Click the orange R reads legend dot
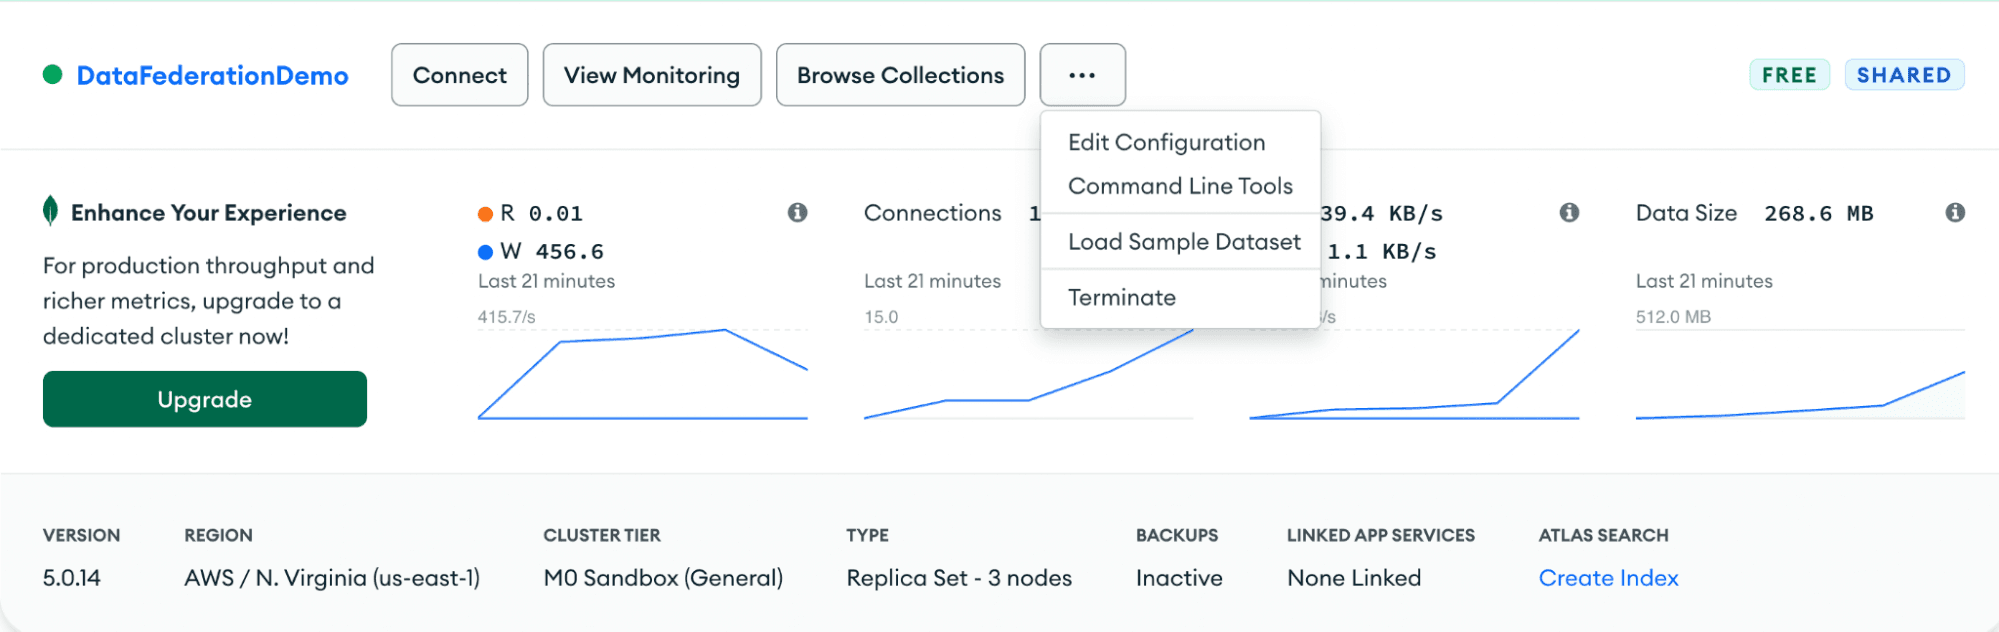The image size is (1999, 632). [485, 214]
